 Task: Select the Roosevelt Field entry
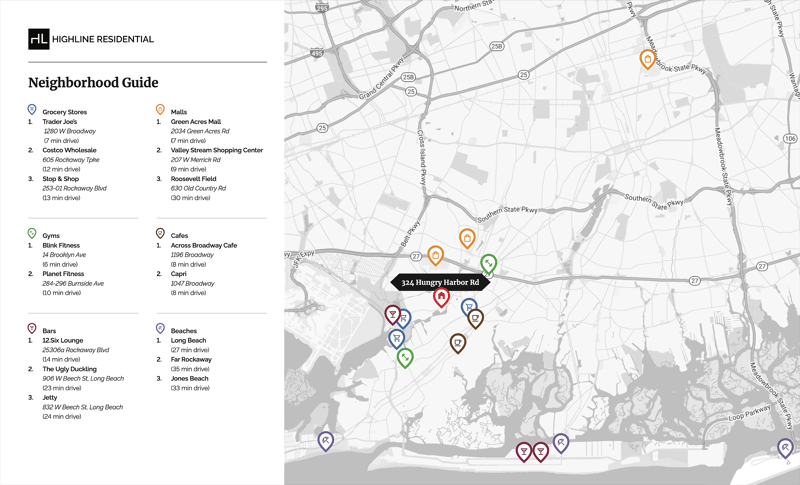[x=192, y=179]
